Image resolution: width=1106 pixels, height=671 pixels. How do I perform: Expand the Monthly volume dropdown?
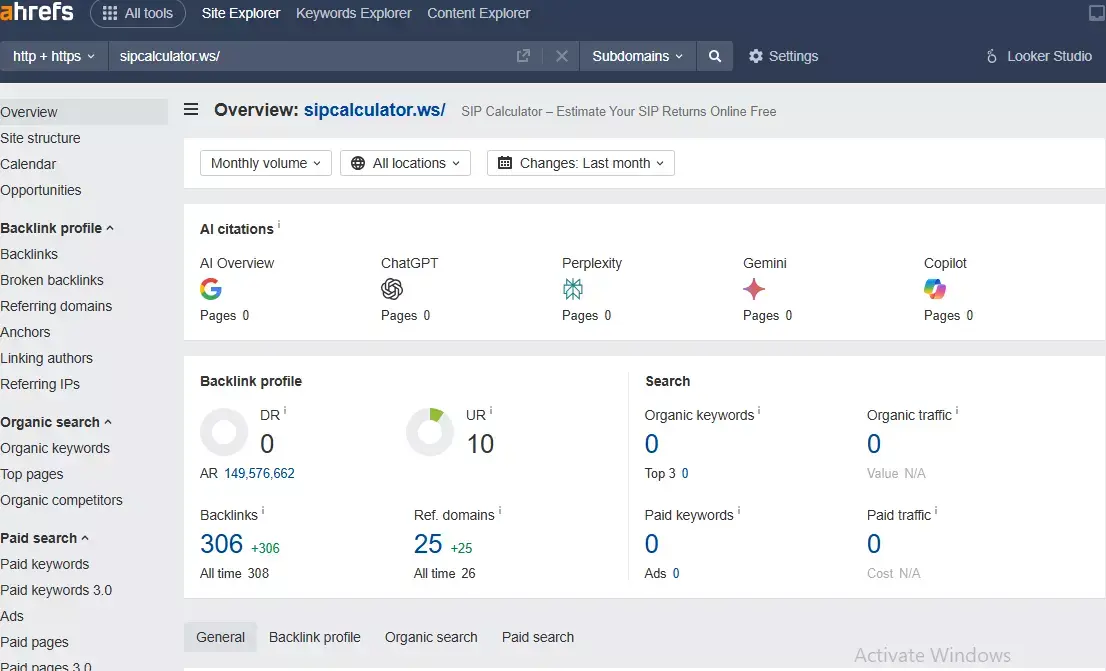[x=266, y=163]
